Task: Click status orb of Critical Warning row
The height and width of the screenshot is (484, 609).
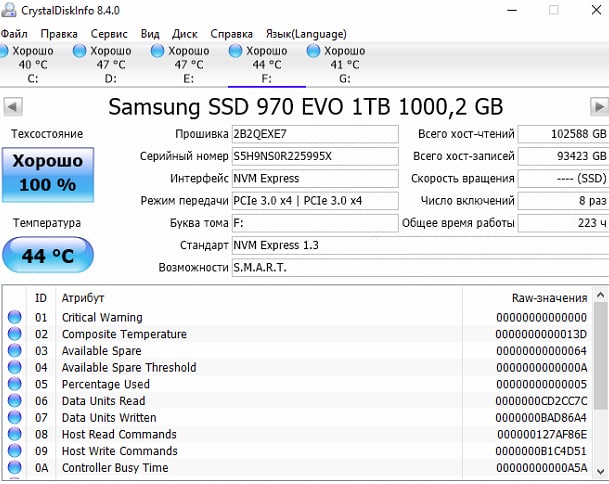Action: [x=15, y=317]
